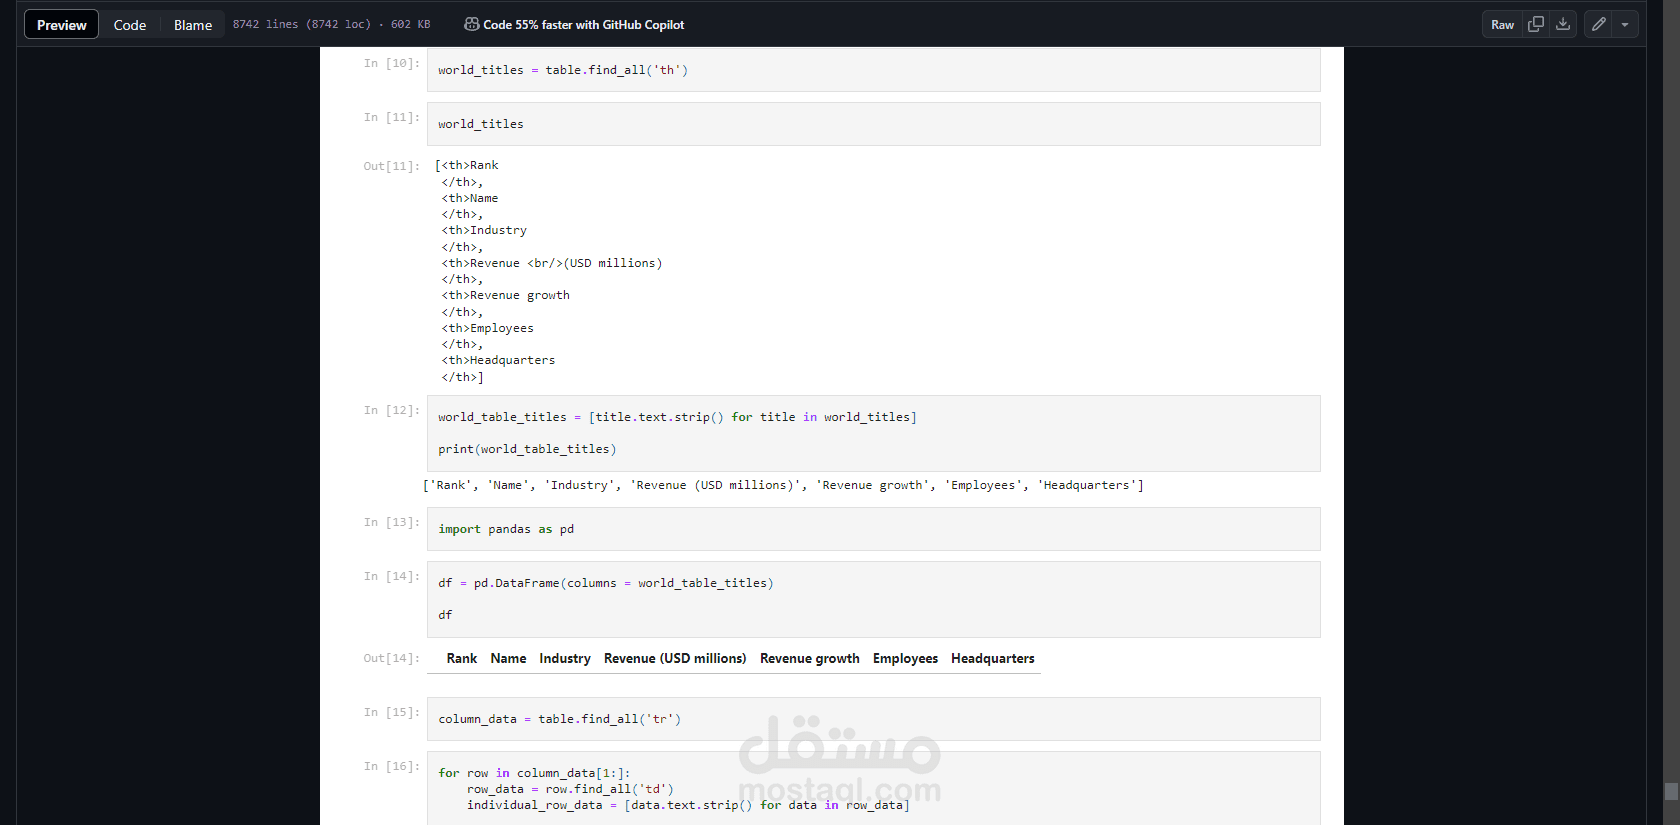Click the <th>Revenue growth output line
Image resolution: width=1680 pixels, height=825 pixels.
click(x=505, y=295)
